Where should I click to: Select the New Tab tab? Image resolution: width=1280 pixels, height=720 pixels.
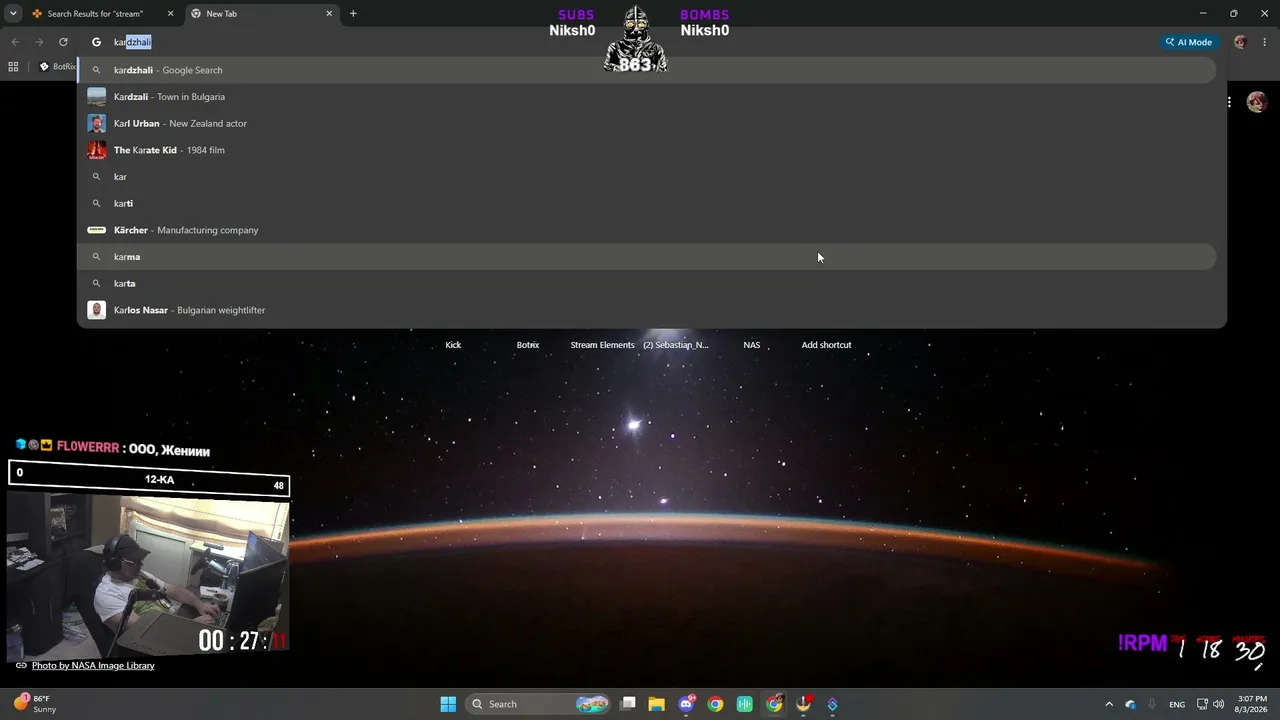click(262, 14)
